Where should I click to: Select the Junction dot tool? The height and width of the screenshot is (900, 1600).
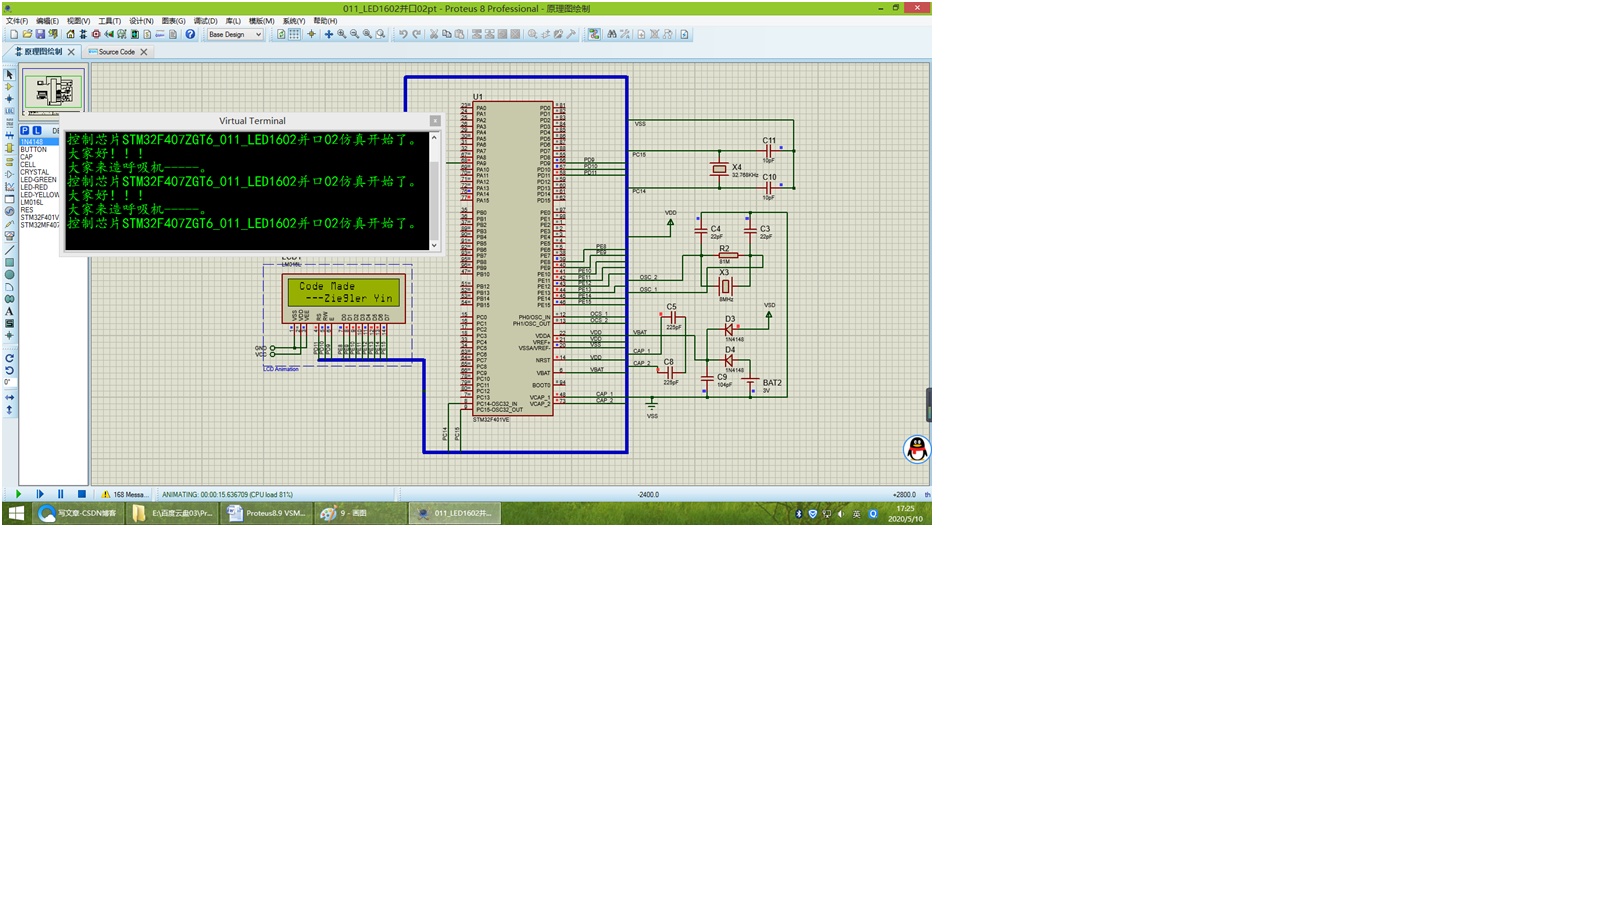(x=9, y=99)
